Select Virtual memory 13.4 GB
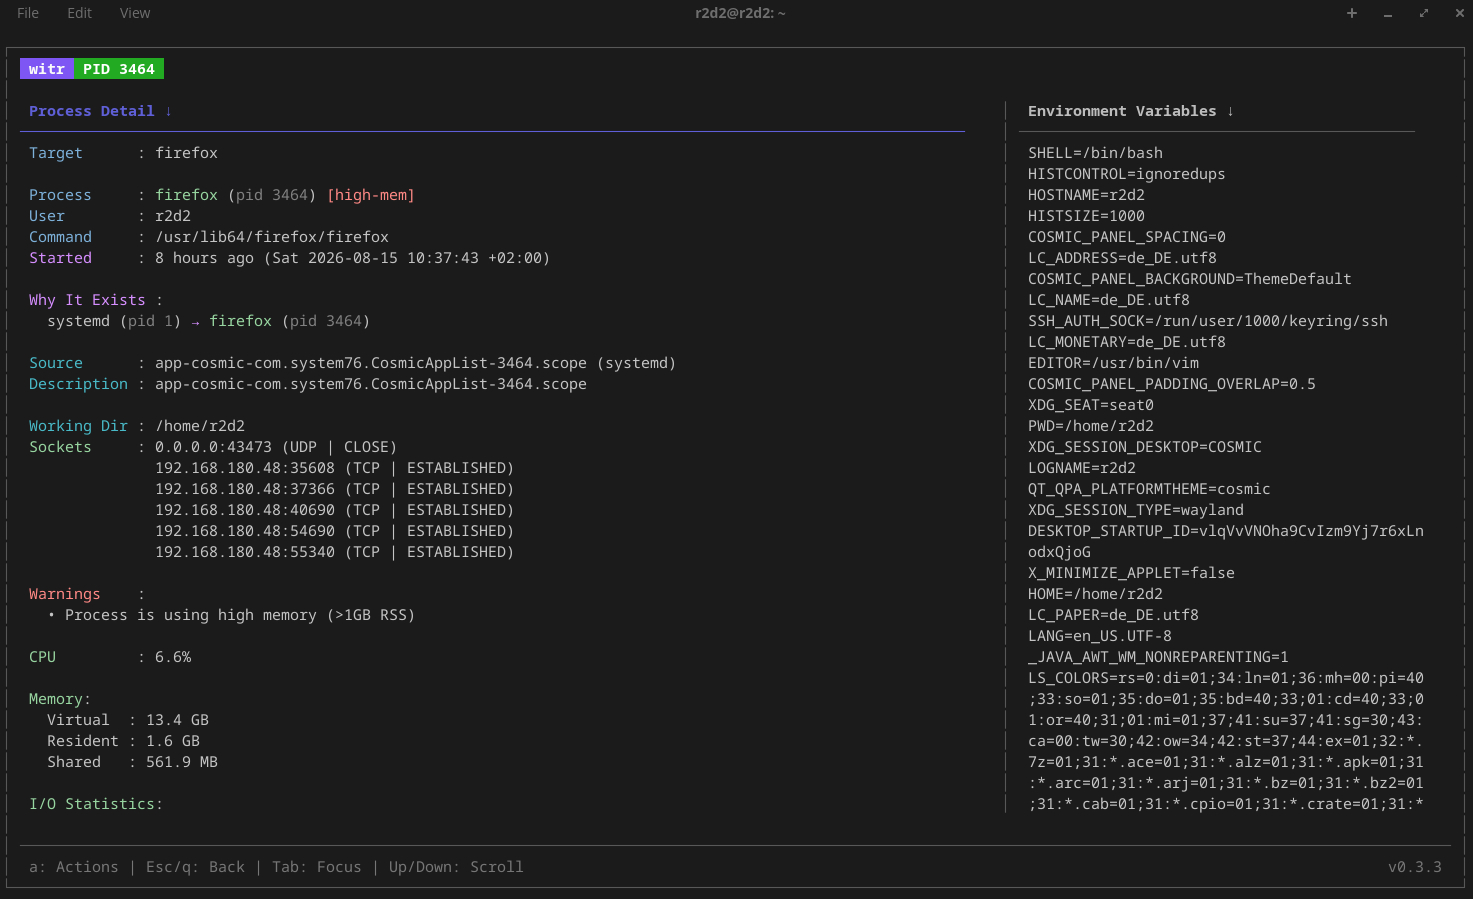Screen dimensions: 1473x899 click(x=177, y=720)
